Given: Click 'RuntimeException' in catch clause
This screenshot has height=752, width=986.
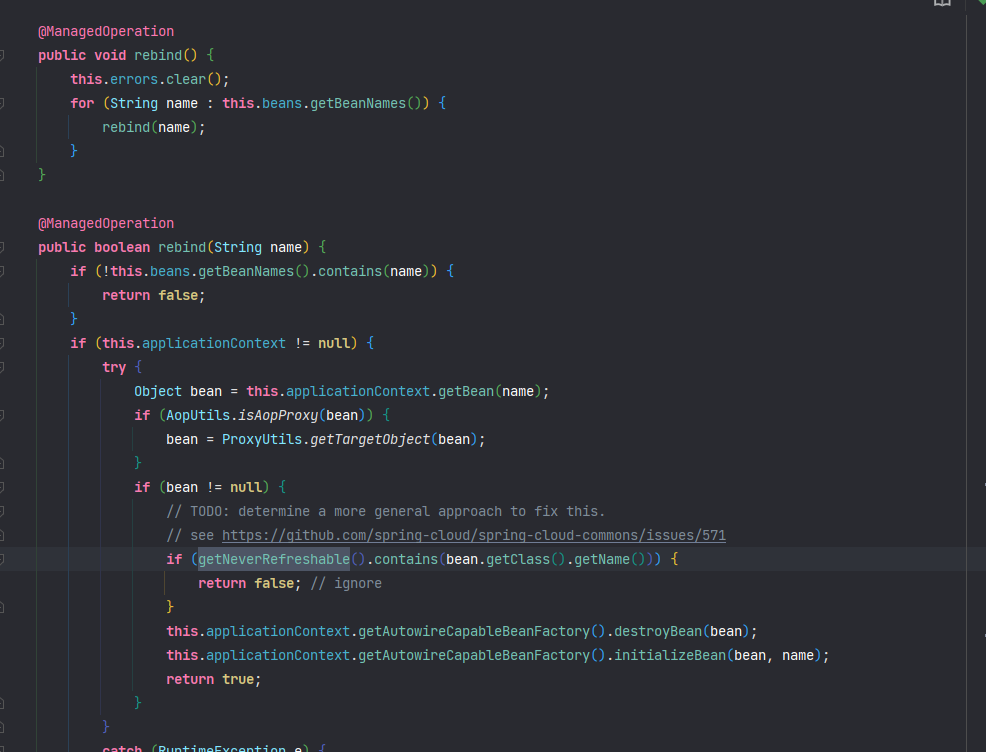Looking at the screenshot, I should click(222, 748).
